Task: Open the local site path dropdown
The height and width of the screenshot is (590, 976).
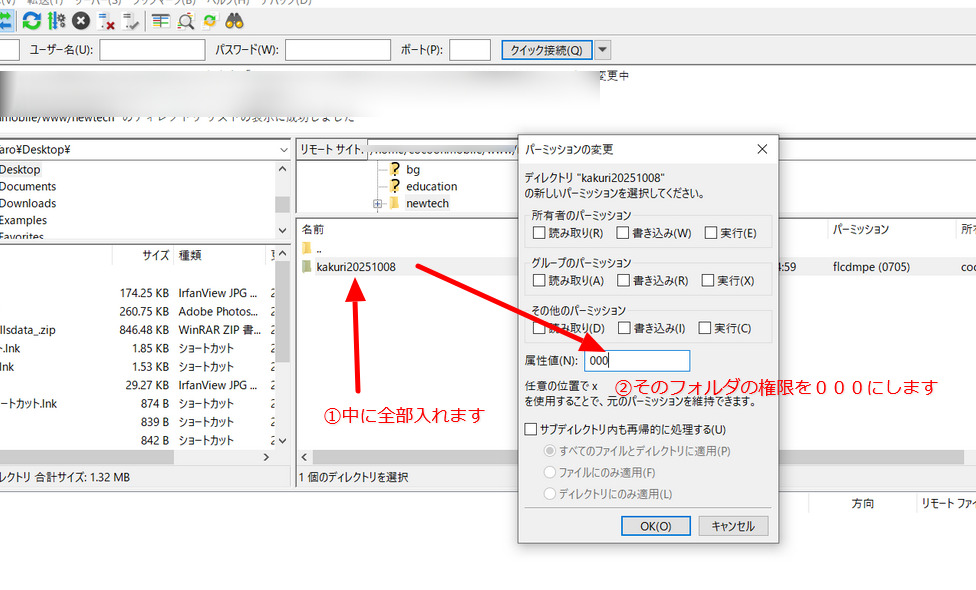Action: pos(284,149)
